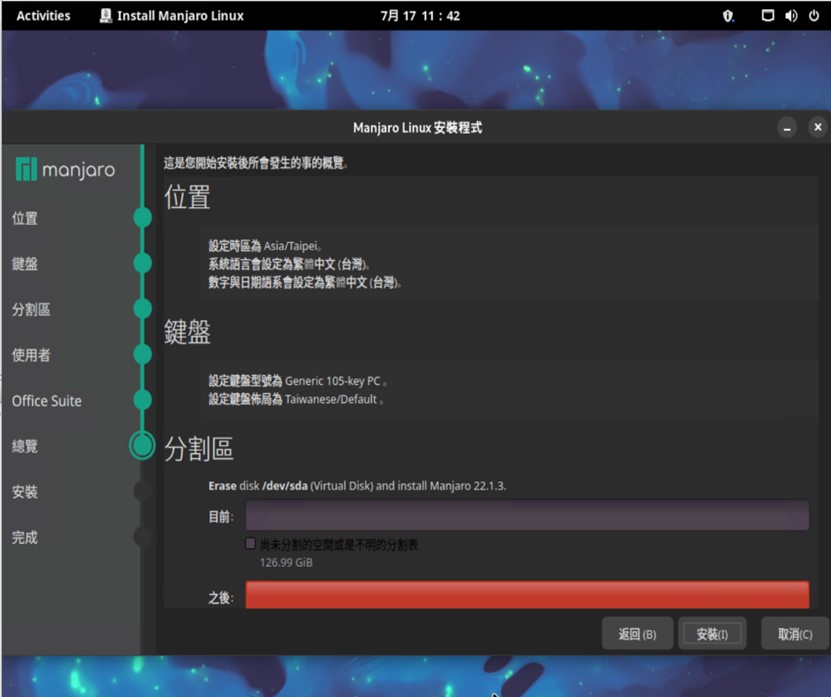This screenshot has width=831, height=697.
Task: Select the 分割區 step circle marker
Action: pyautogui.click(x=143, y=308)
